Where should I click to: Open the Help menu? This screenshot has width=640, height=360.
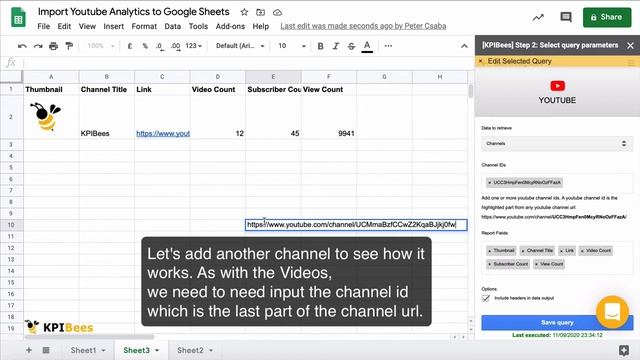coord(260,26)
